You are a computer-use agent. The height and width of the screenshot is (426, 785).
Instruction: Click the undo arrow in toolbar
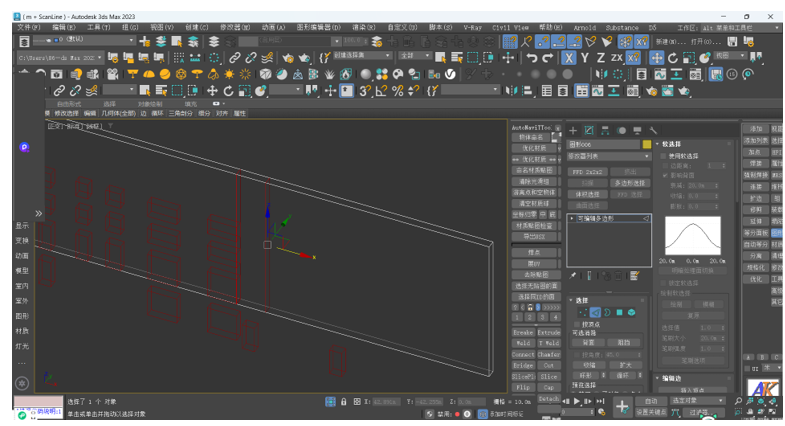tap(531, 58)
